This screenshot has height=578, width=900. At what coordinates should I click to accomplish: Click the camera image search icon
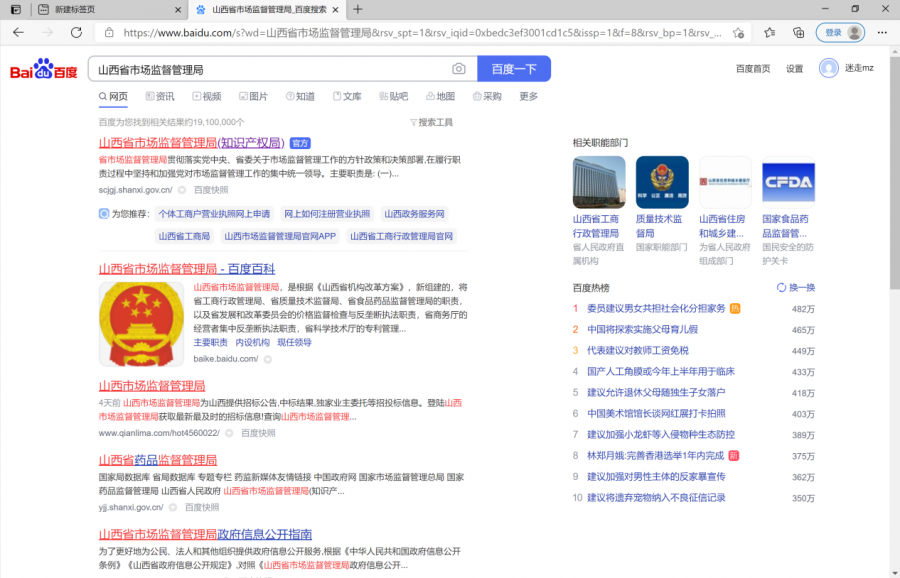coord(459,69)
